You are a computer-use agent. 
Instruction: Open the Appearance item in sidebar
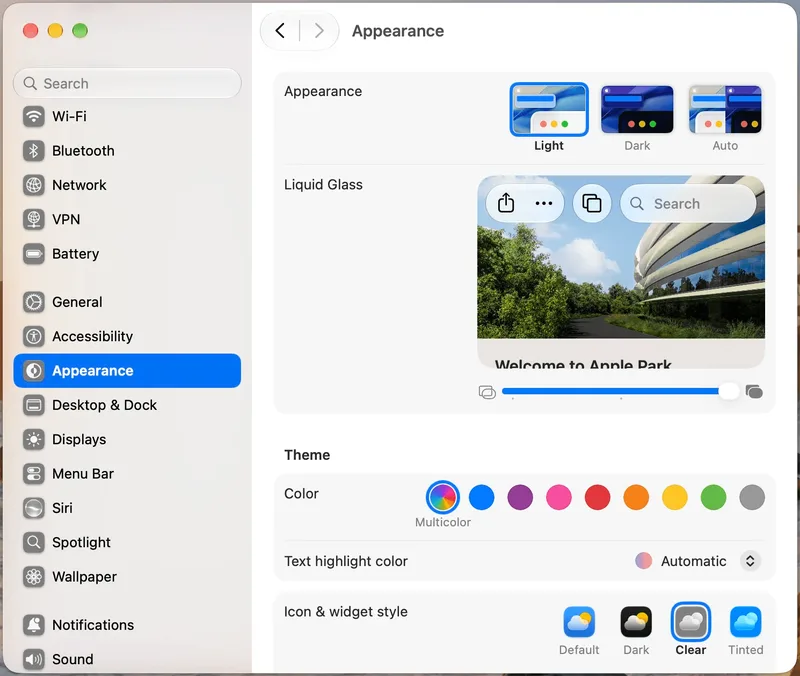click(x=127, y=370)
